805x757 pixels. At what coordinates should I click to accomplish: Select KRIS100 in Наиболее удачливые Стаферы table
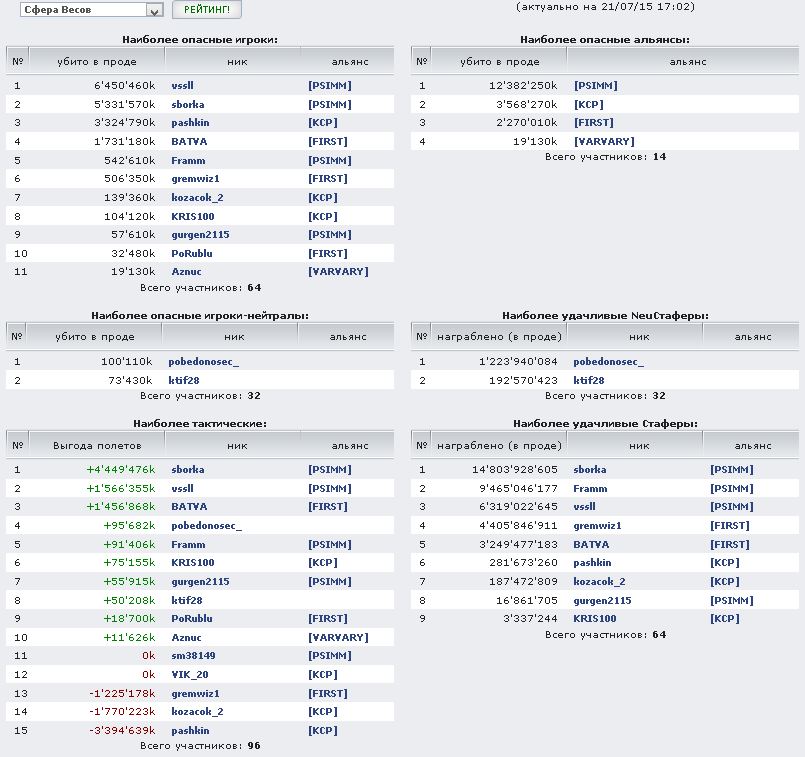594,619
